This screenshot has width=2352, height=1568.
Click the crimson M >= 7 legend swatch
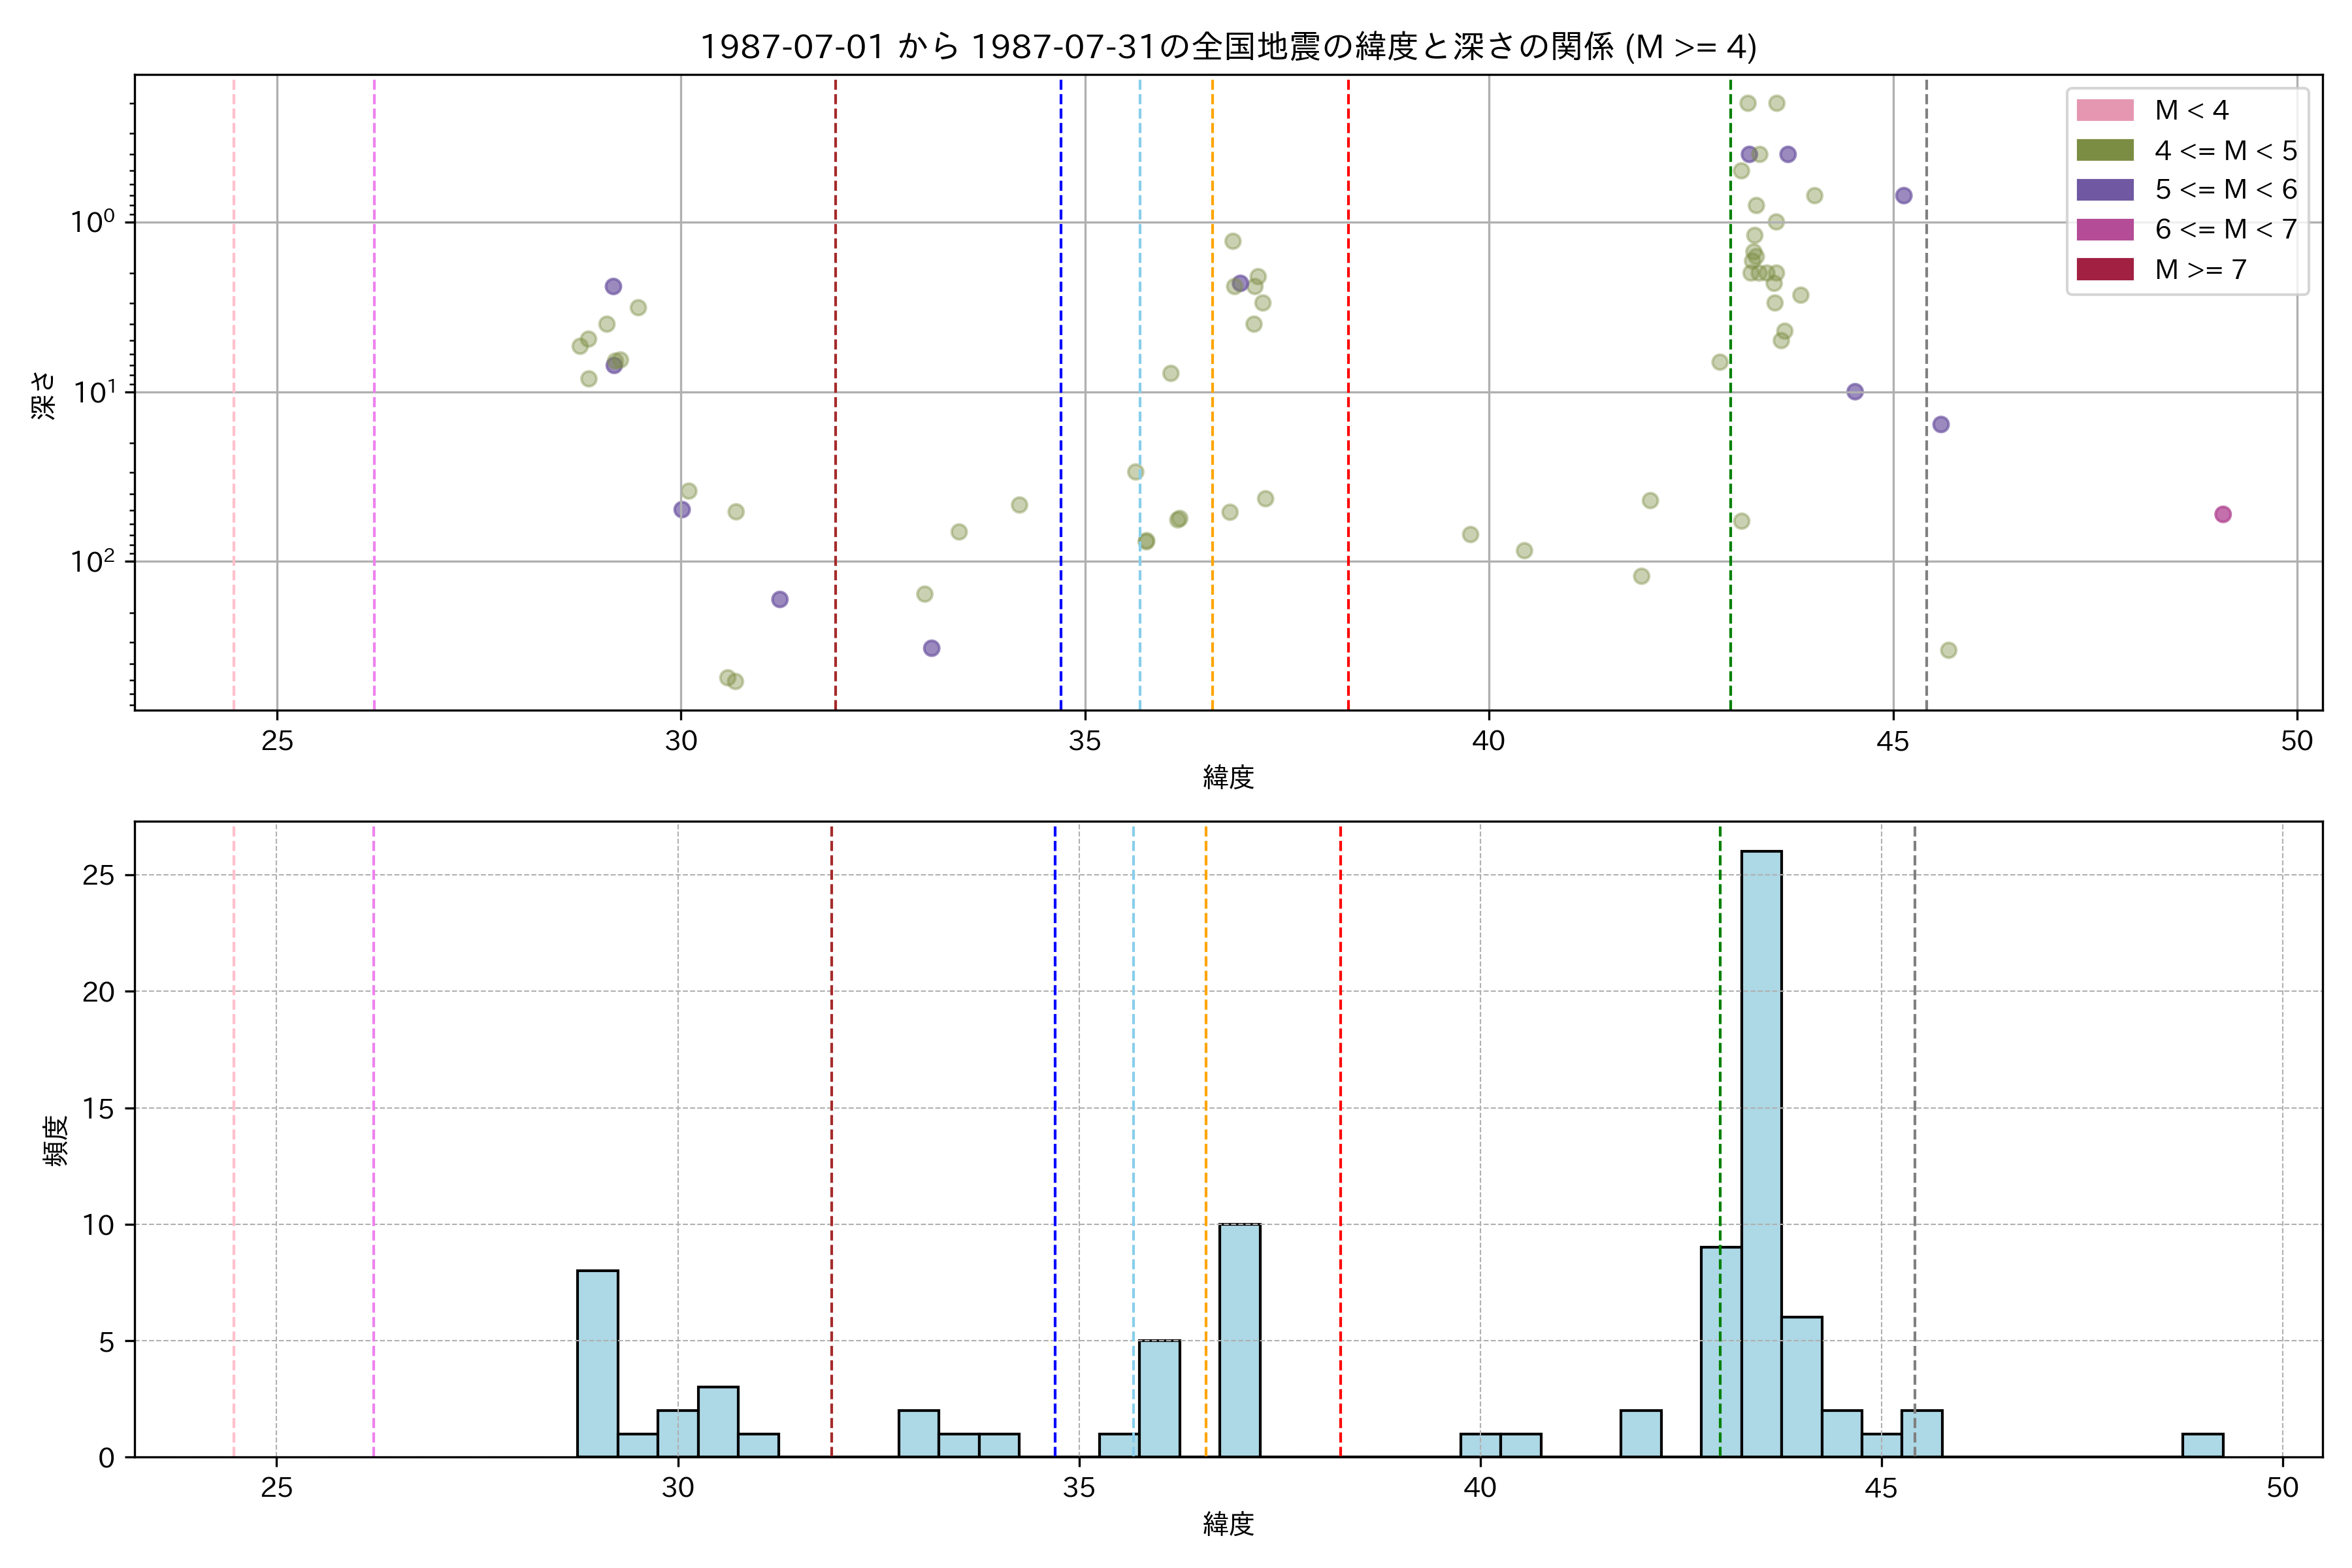coord(2104,270)
